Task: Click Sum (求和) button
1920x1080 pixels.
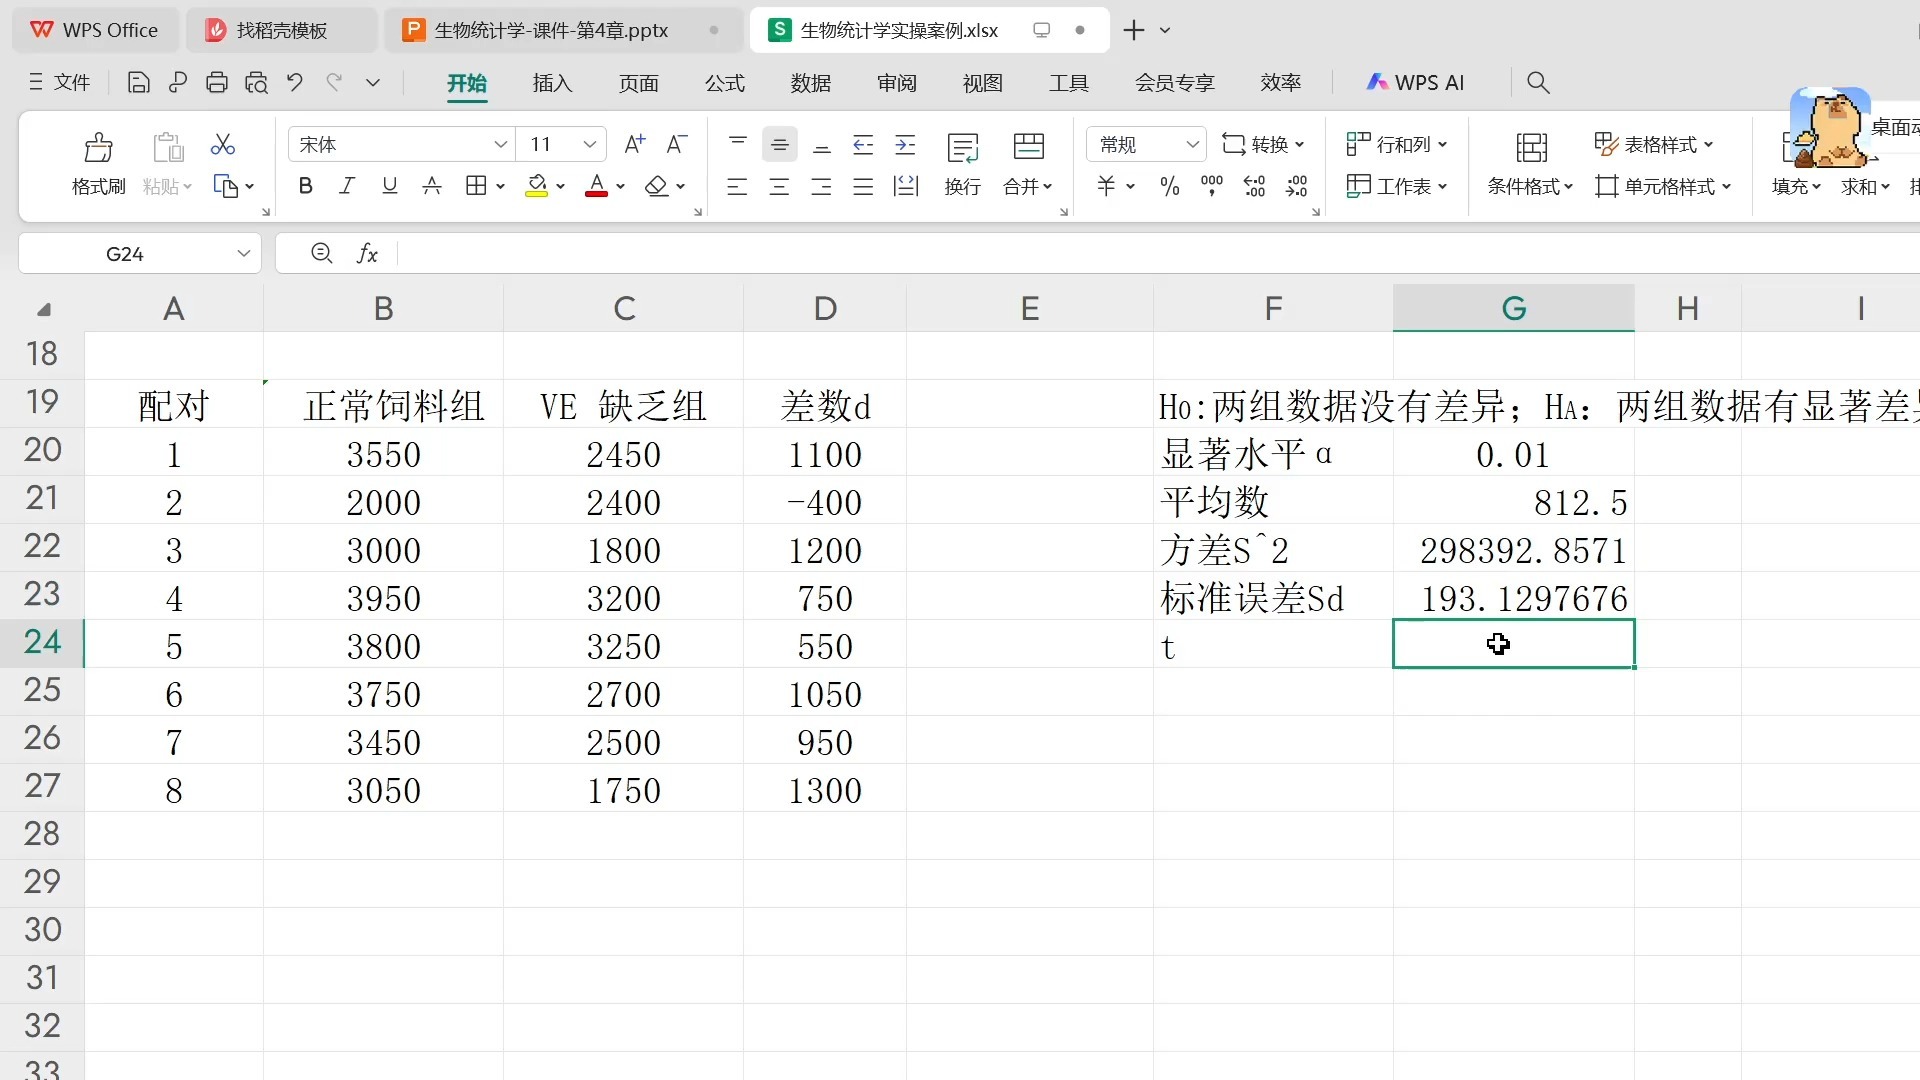Action: (x=1865, y=186)
